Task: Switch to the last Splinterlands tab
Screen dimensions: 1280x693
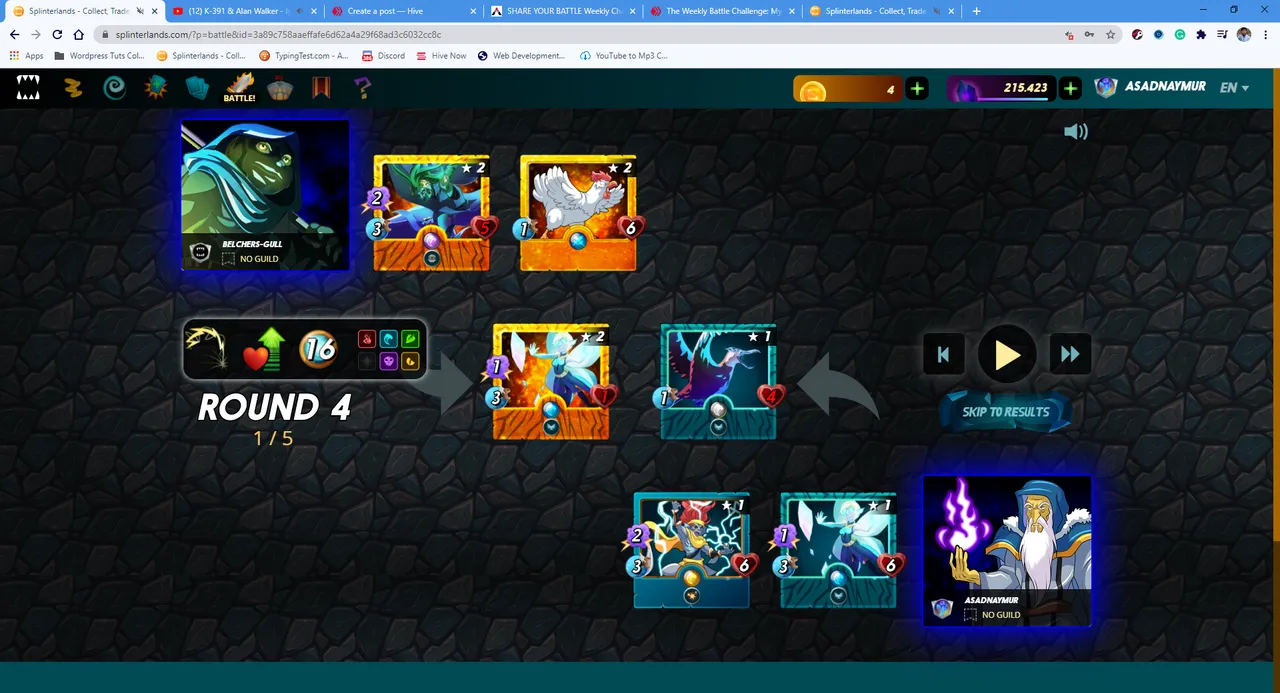Action: click(882, 11)
